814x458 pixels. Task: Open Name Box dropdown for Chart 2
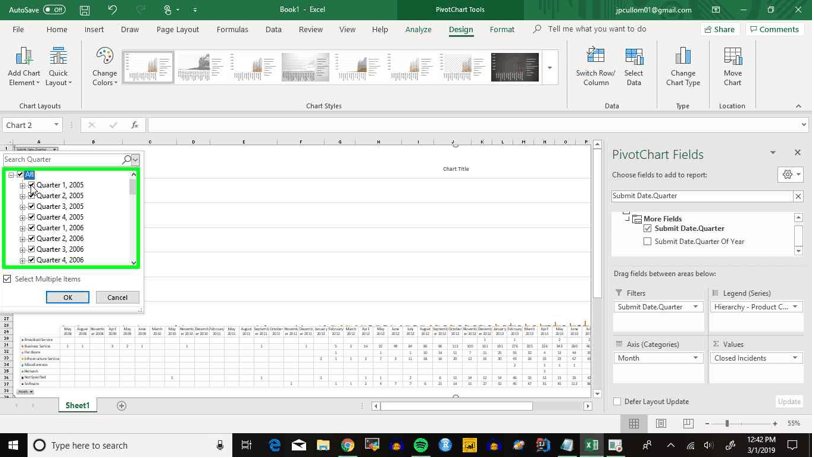(56, 125)
